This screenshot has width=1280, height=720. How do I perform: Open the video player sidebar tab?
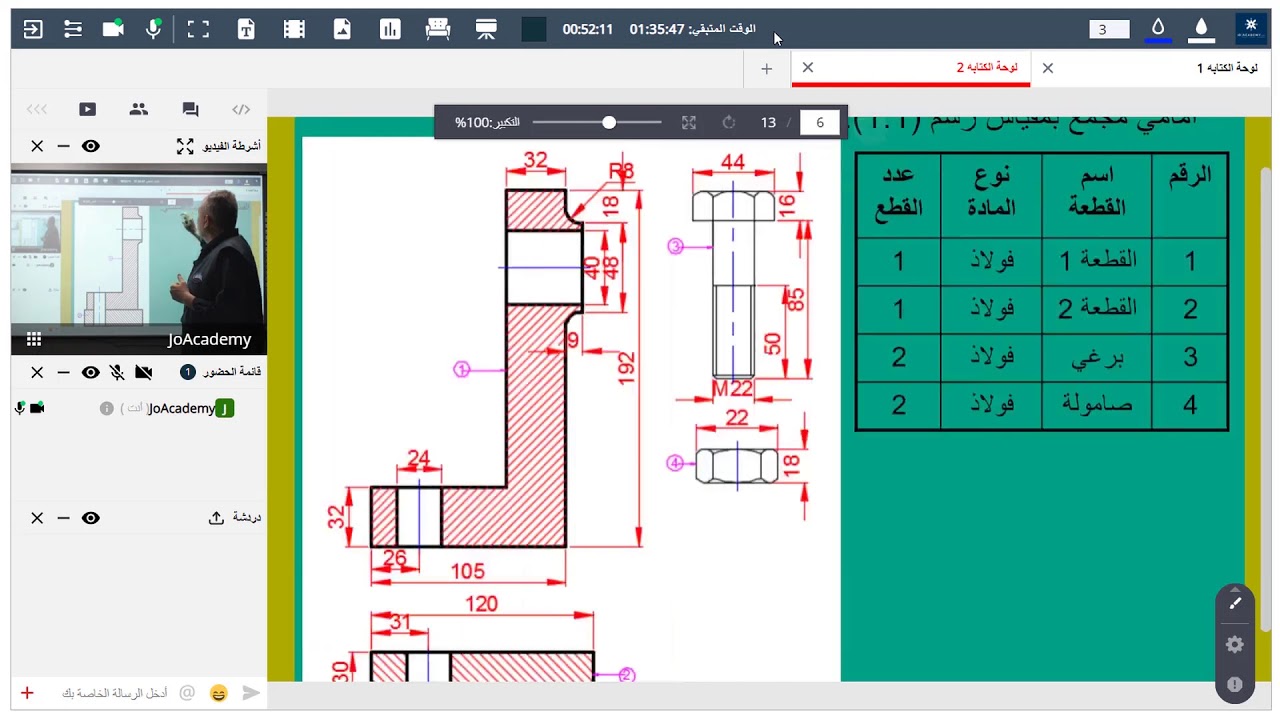88,109
